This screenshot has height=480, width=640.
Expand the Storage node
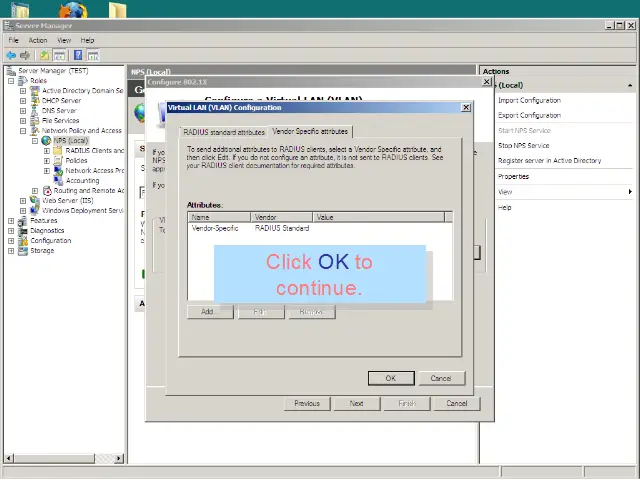pyautogui.click(x=11, y=251)
